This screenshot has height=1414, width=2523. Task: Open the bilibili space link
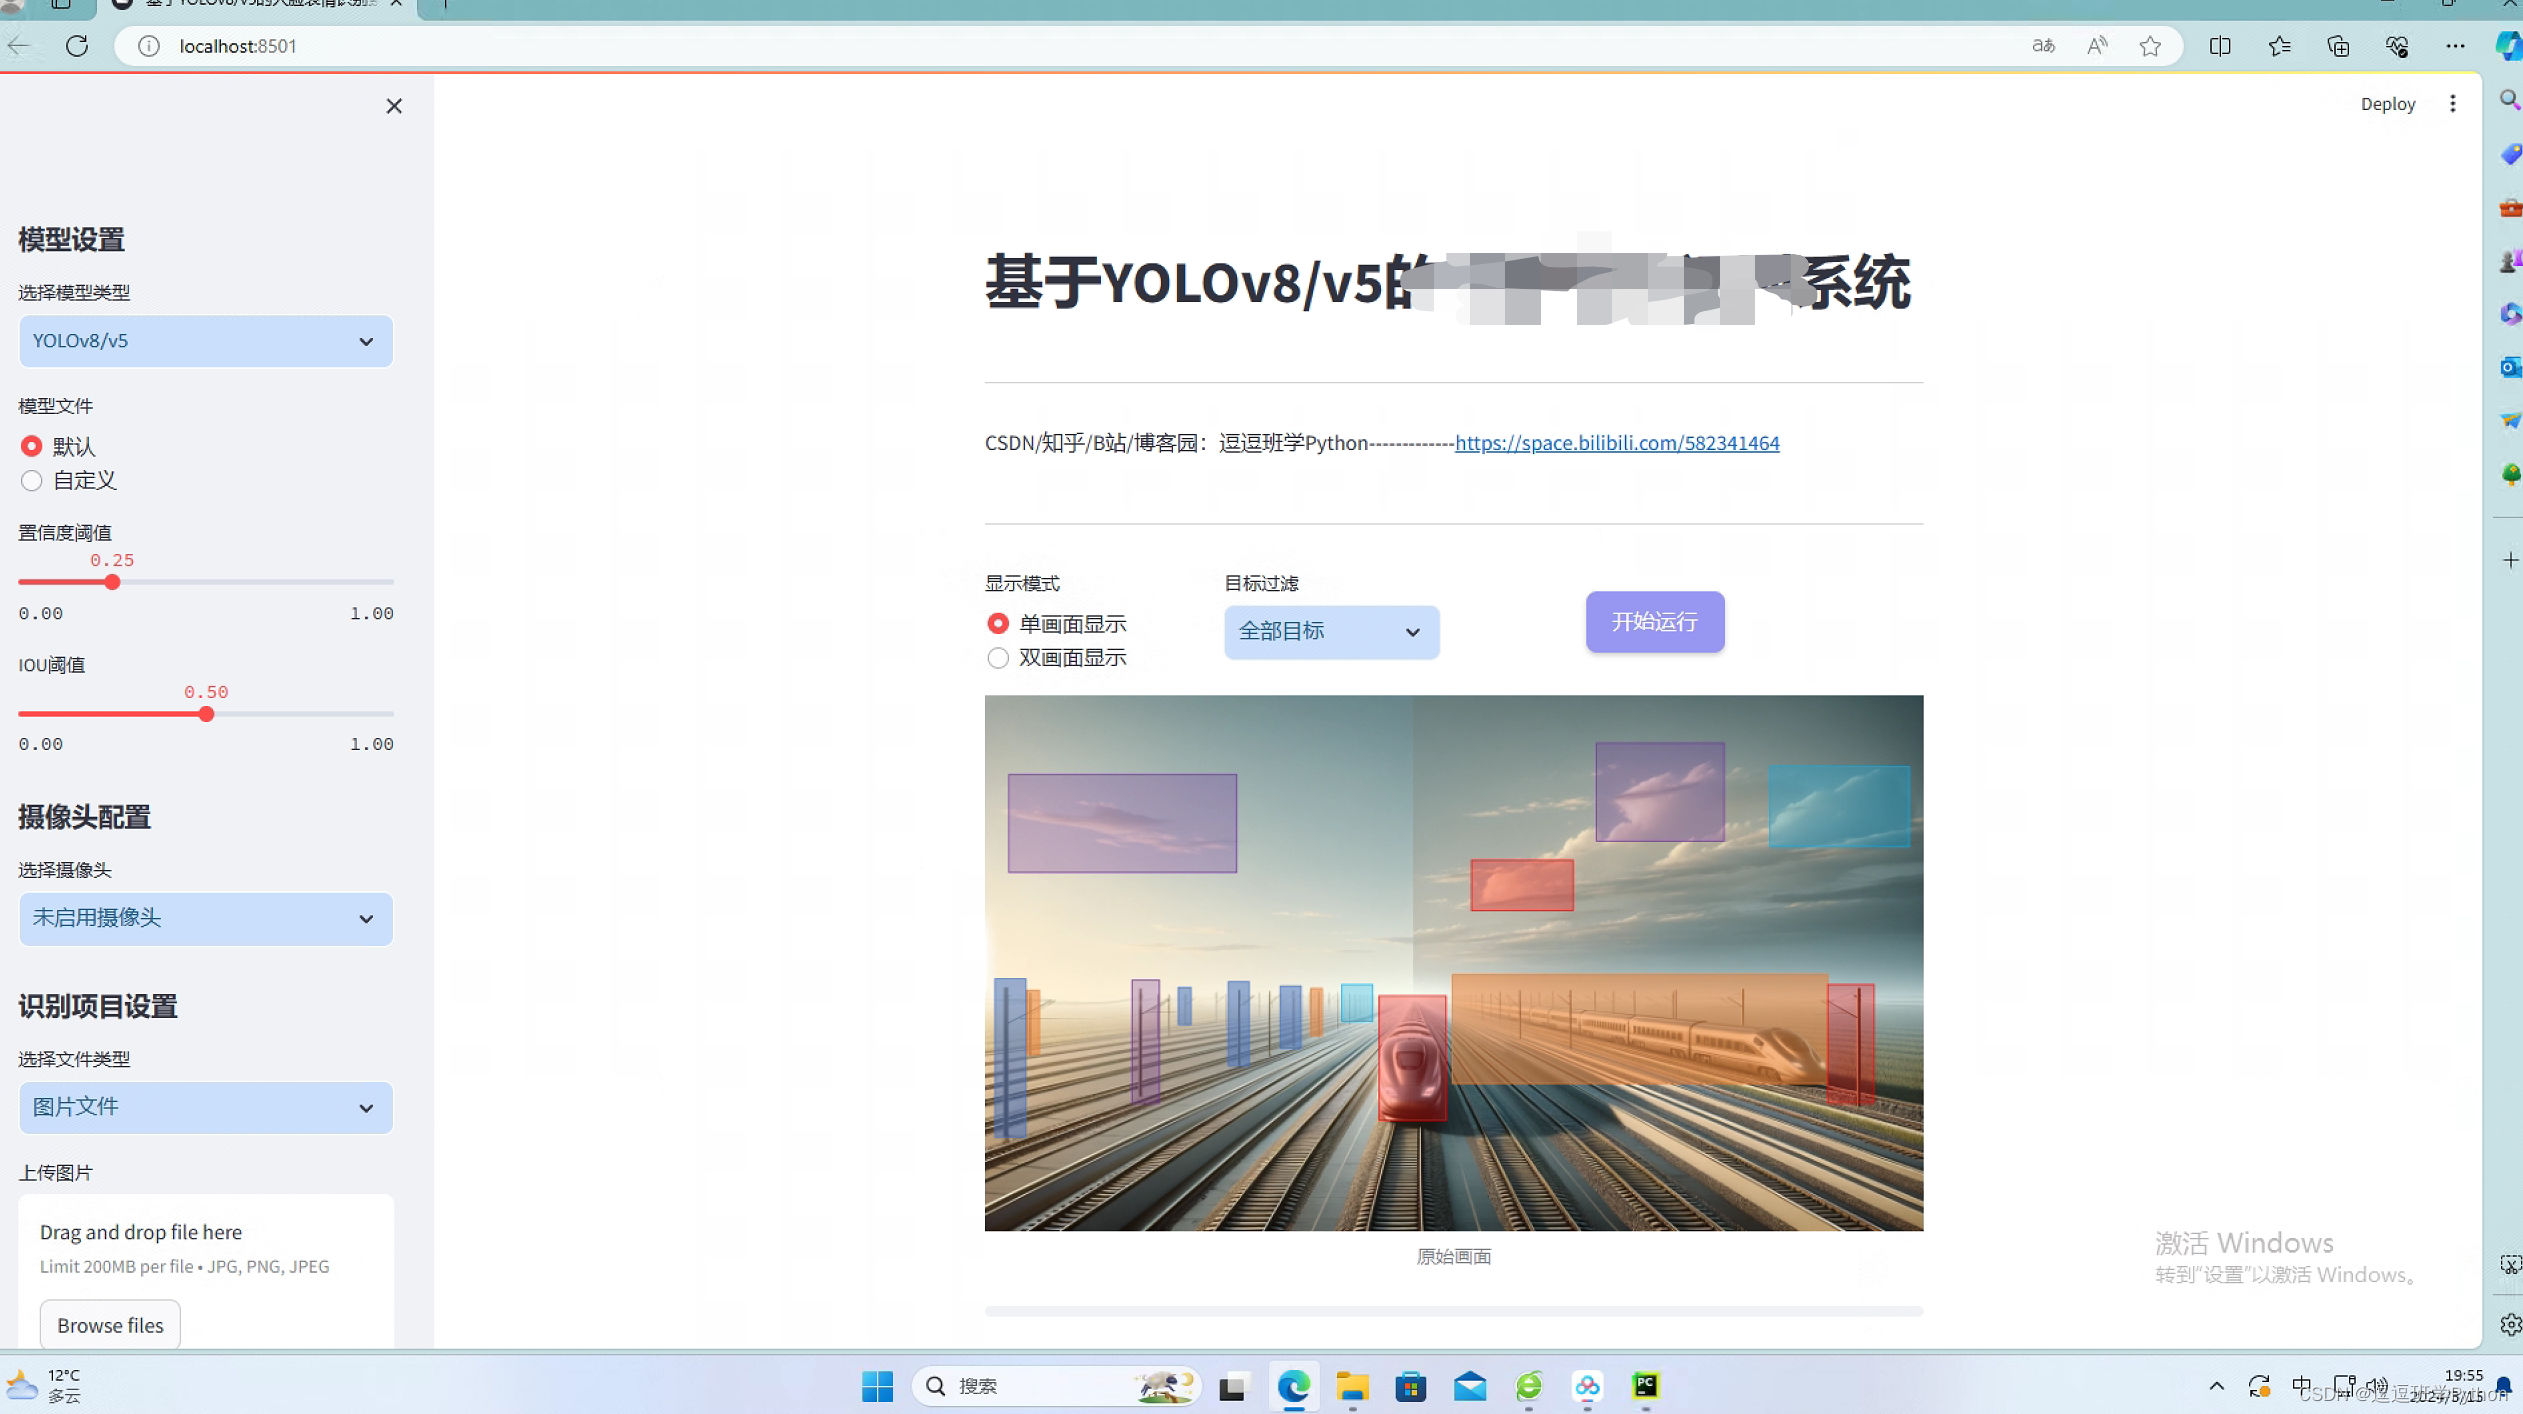(1616, 443)
